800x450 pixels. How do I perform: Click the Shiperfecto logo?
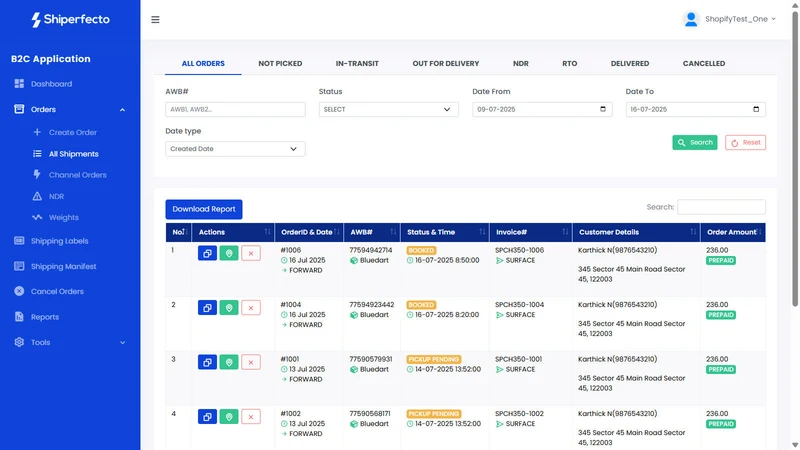point(70,19)
